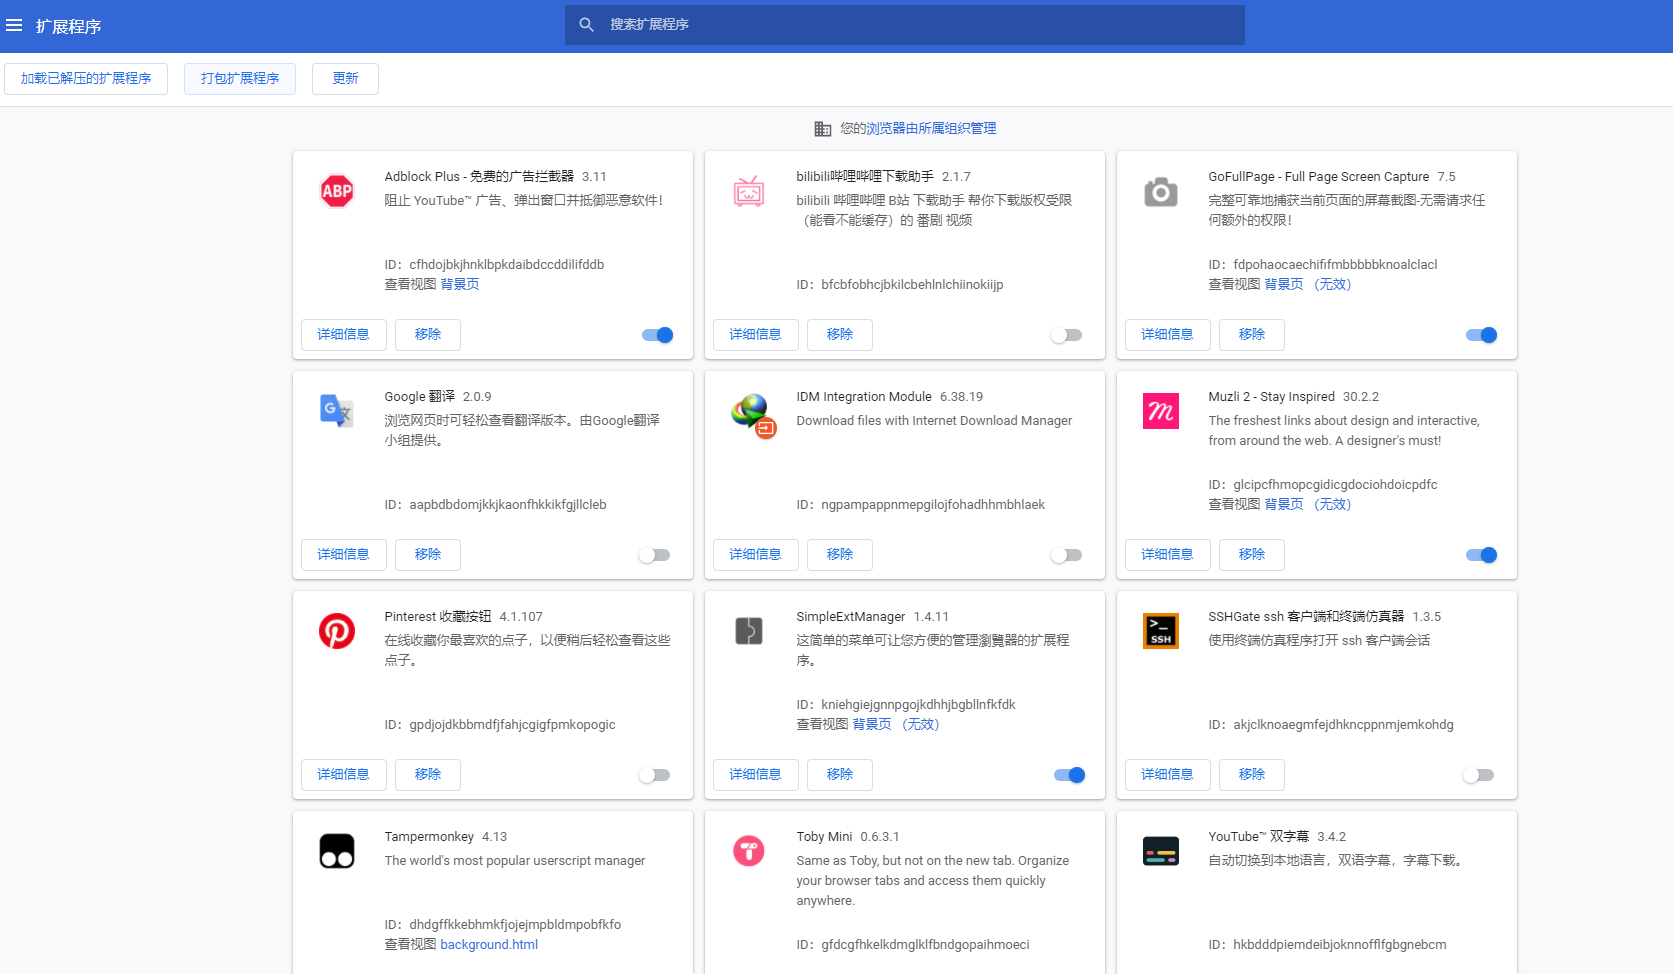Turn off the SimpleExtManager toggle
1673x974 pixels.
pyautogui.click(x=1070, y=775)
